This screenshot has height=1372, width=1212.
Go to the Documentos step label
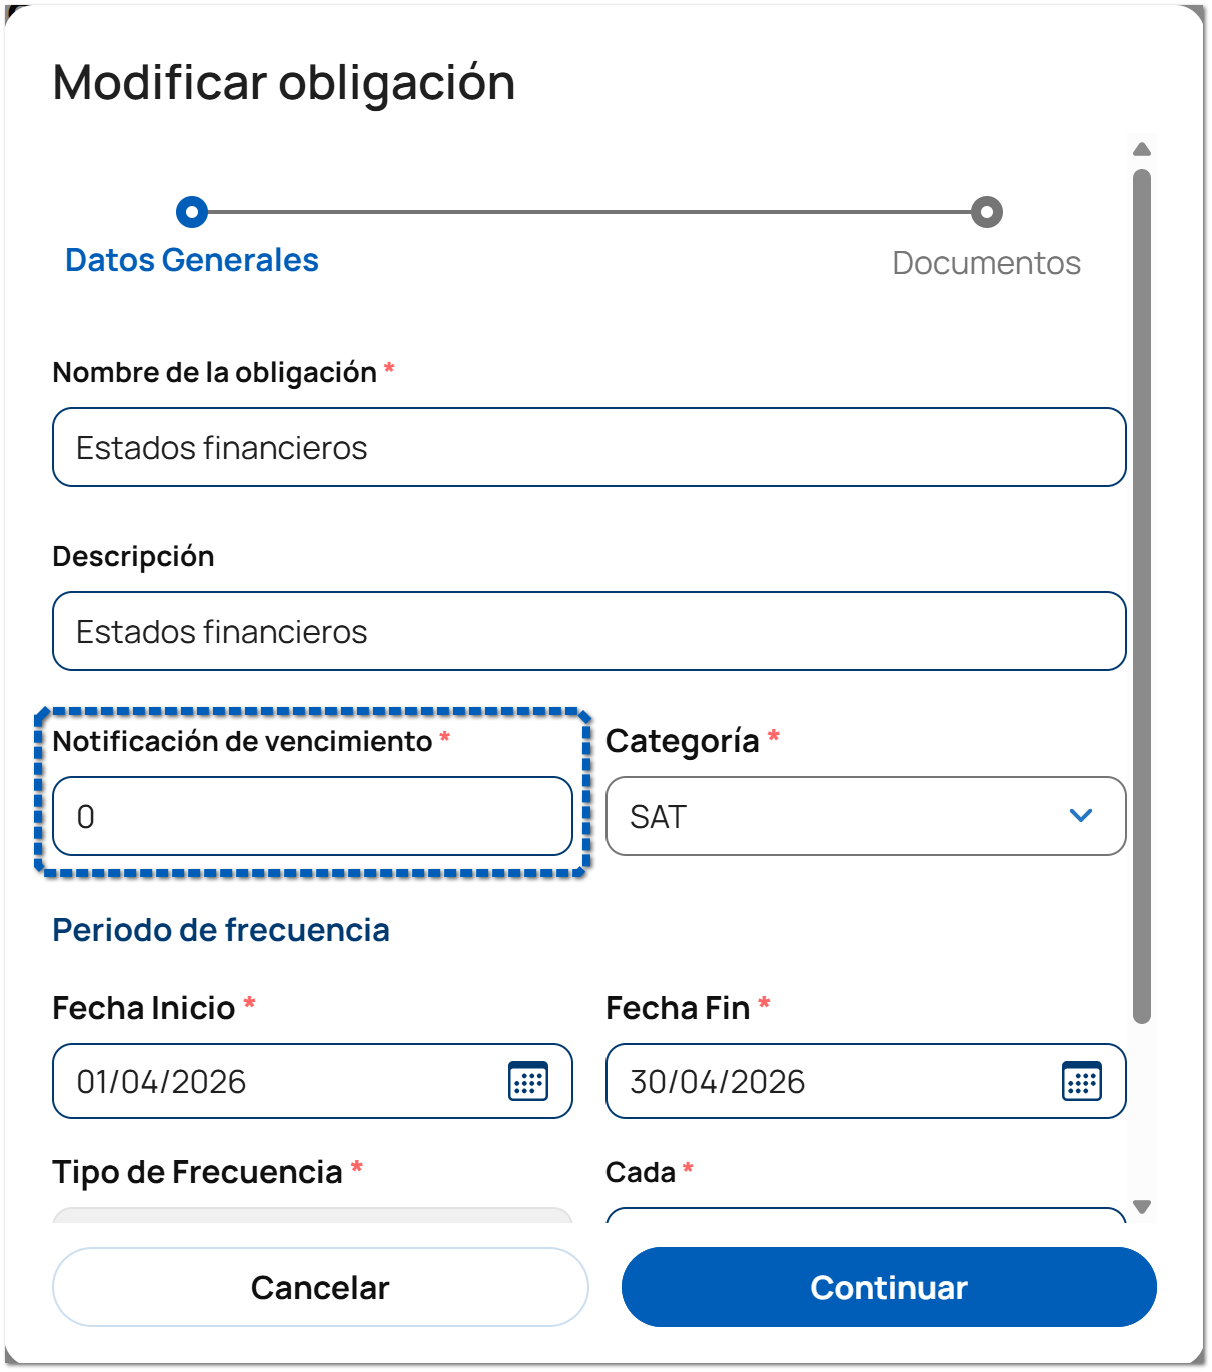pos(986,263)
